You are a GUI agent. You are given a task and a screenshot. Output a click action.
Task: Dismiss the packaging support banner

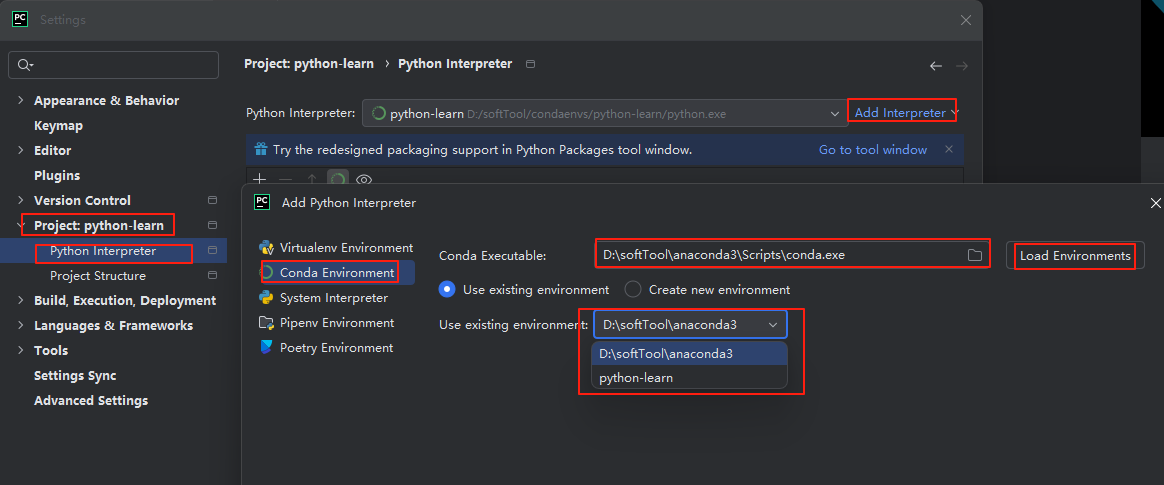click(x=949, y=149)
